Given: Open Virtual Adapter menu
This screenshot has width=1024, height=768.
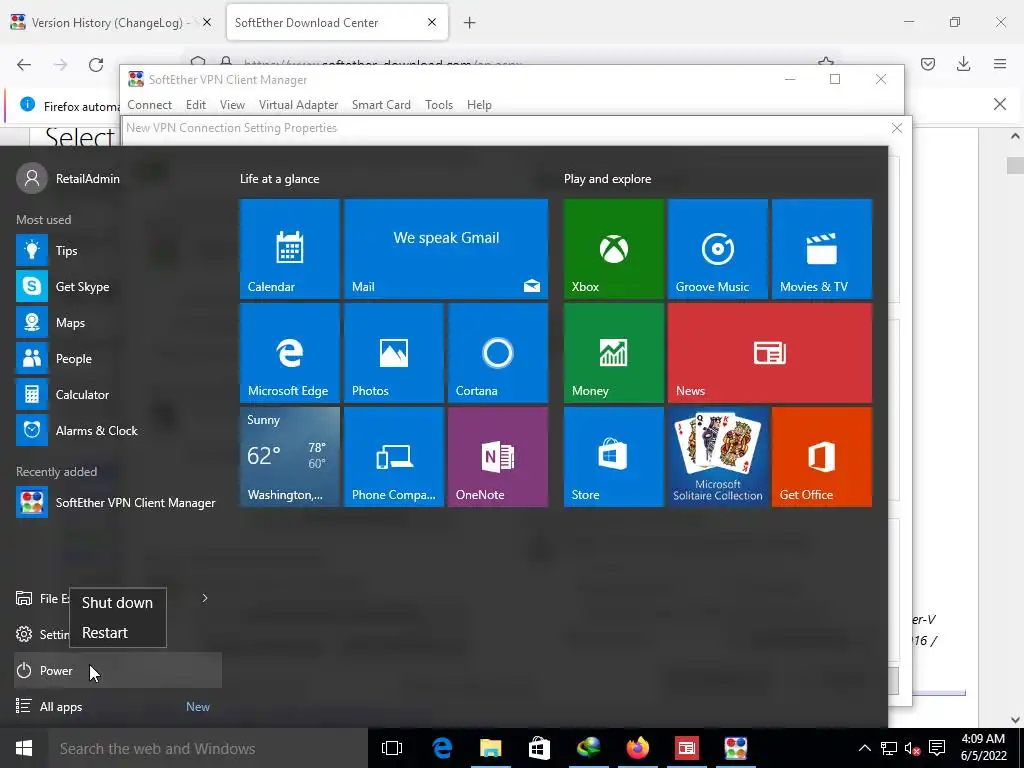Looking at the screenshot, I should coord(298,104).
